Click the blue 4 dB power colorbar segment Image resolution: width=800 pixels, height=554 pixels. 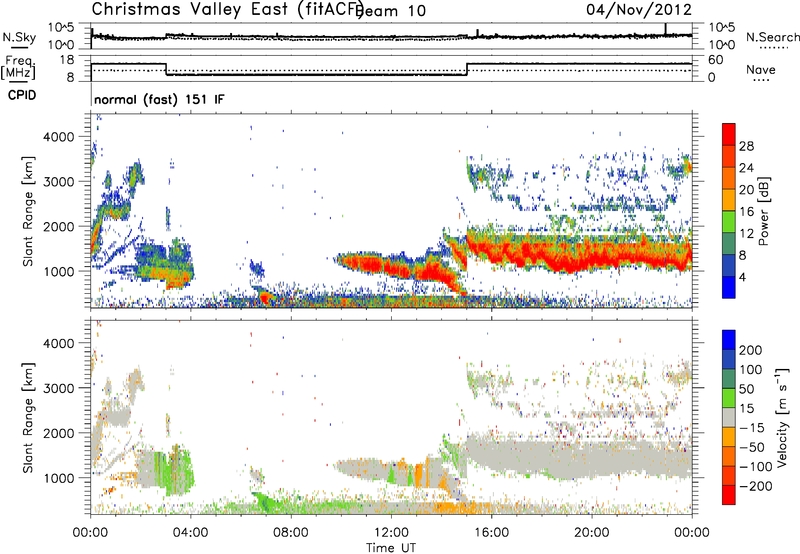point(729,287)
